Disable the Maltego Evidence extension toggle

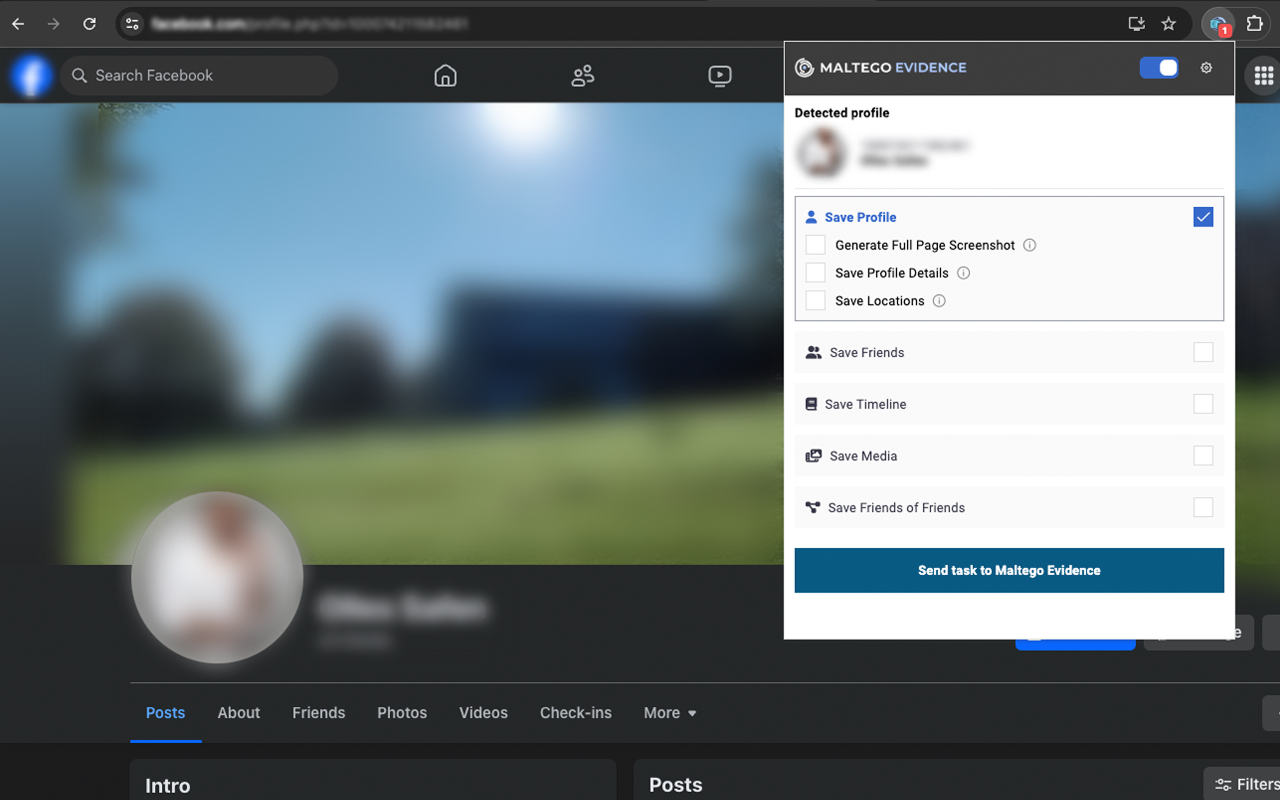[x=1159, y=67]
